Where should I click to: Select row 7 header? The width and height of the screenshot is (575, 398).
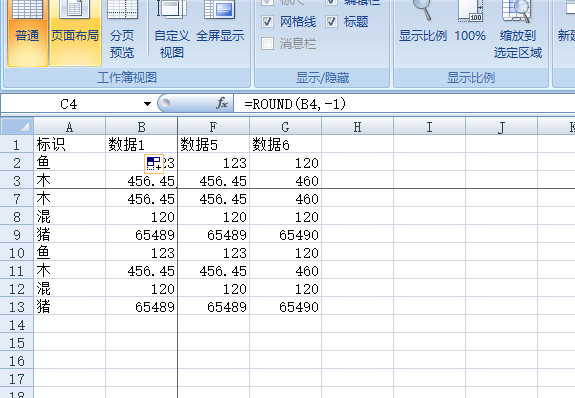pos(17,198)
